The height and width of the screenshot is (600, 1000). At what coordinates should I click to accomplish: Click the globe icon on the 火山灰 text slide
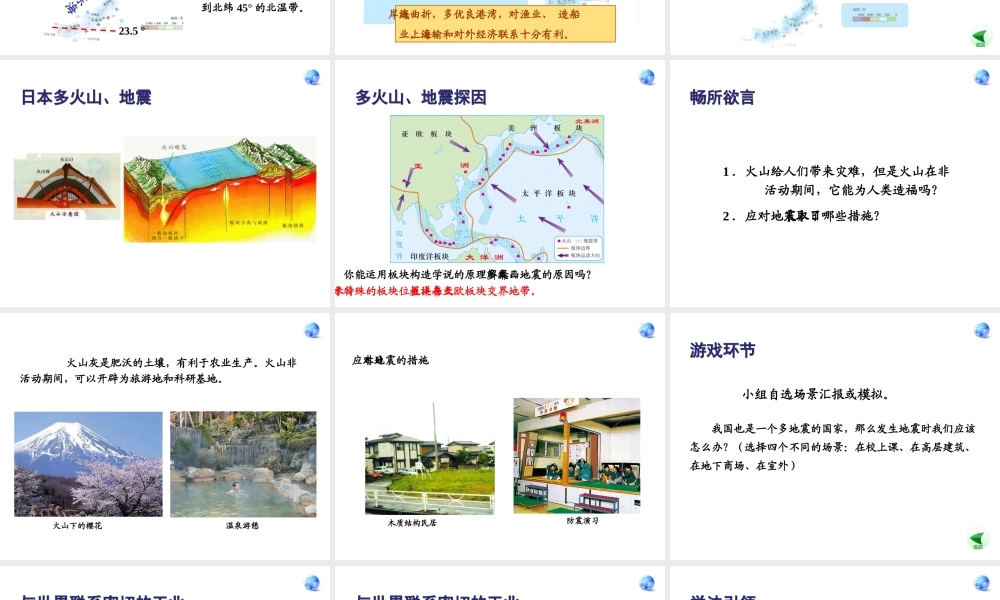(x=312, y=330)
